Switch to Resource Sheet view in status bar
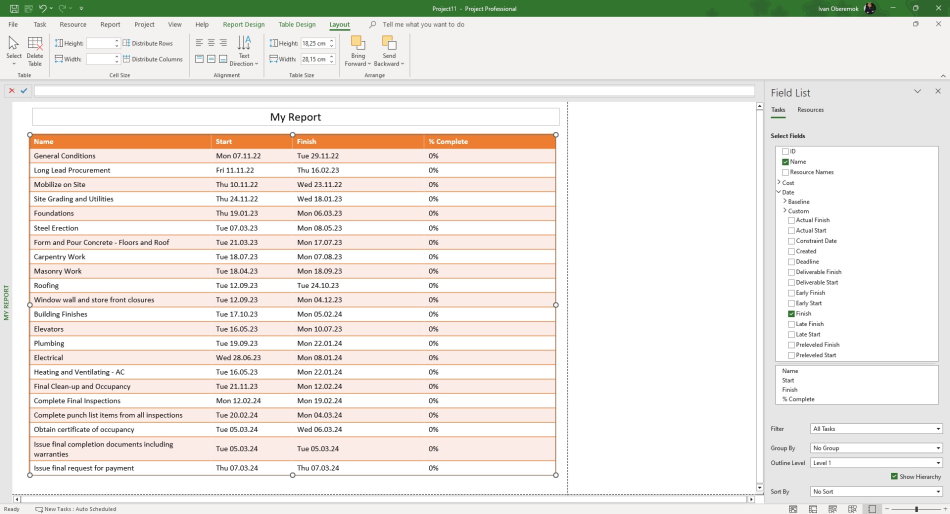Image resolution: width=950 pixels, height=514 pixels. 852,509
